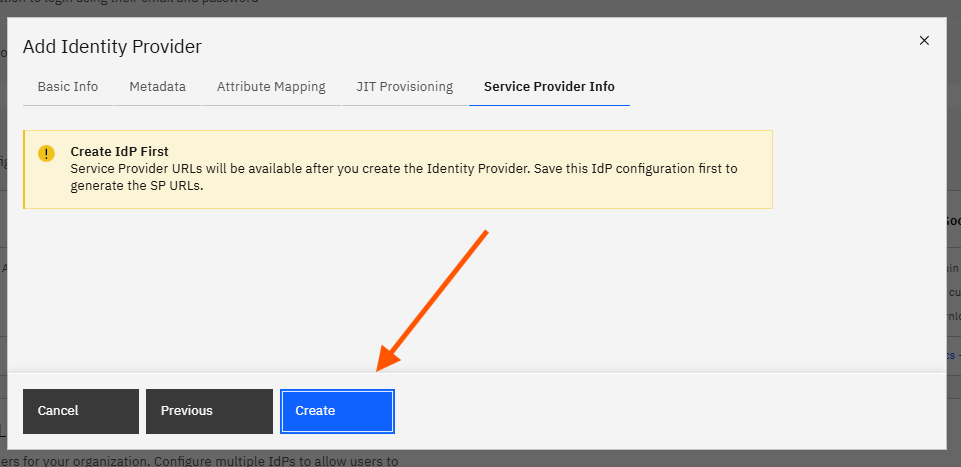Image resolution: width=961 pixels, height=467 pixels.
Task: Click the Service Provider URLs notice text
Action: (x=404, y=177)
